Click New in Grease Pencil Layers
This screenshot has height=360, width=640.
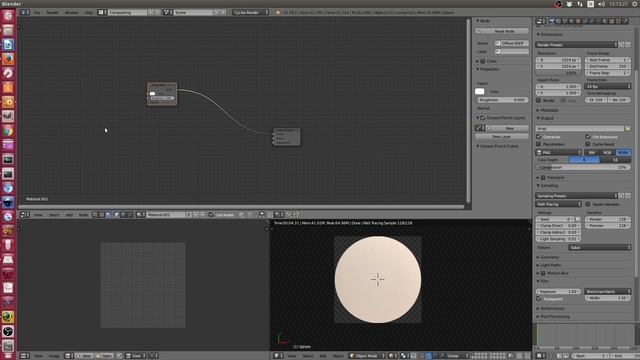click(509, 128)
